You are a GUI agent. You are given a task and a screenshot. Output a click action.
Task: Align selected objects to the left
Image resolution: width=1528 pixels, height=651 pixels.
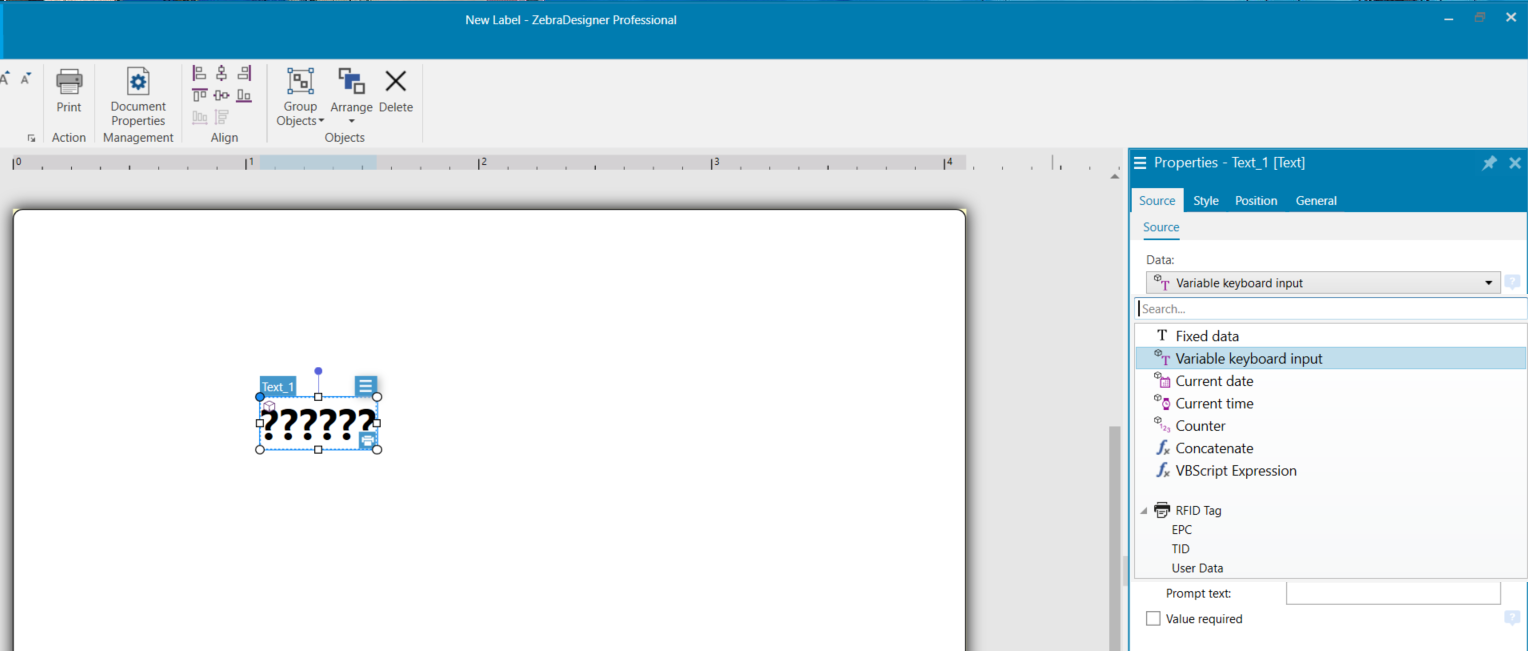pos(199,72)
